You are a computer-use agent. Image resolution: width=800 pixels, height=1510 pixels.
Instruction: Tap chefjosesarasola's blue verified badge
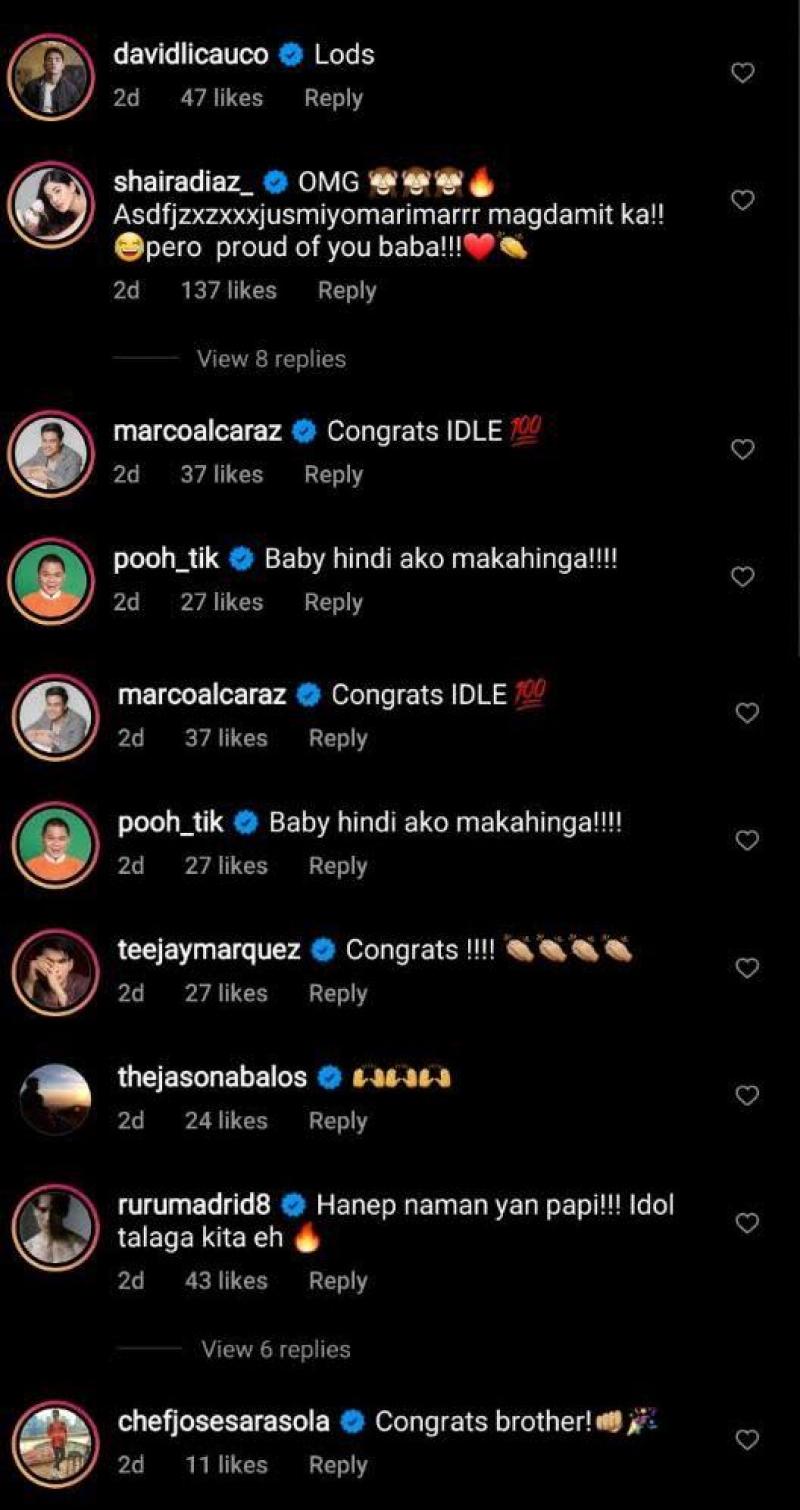pyautogui.click(x=352, y=1422)
